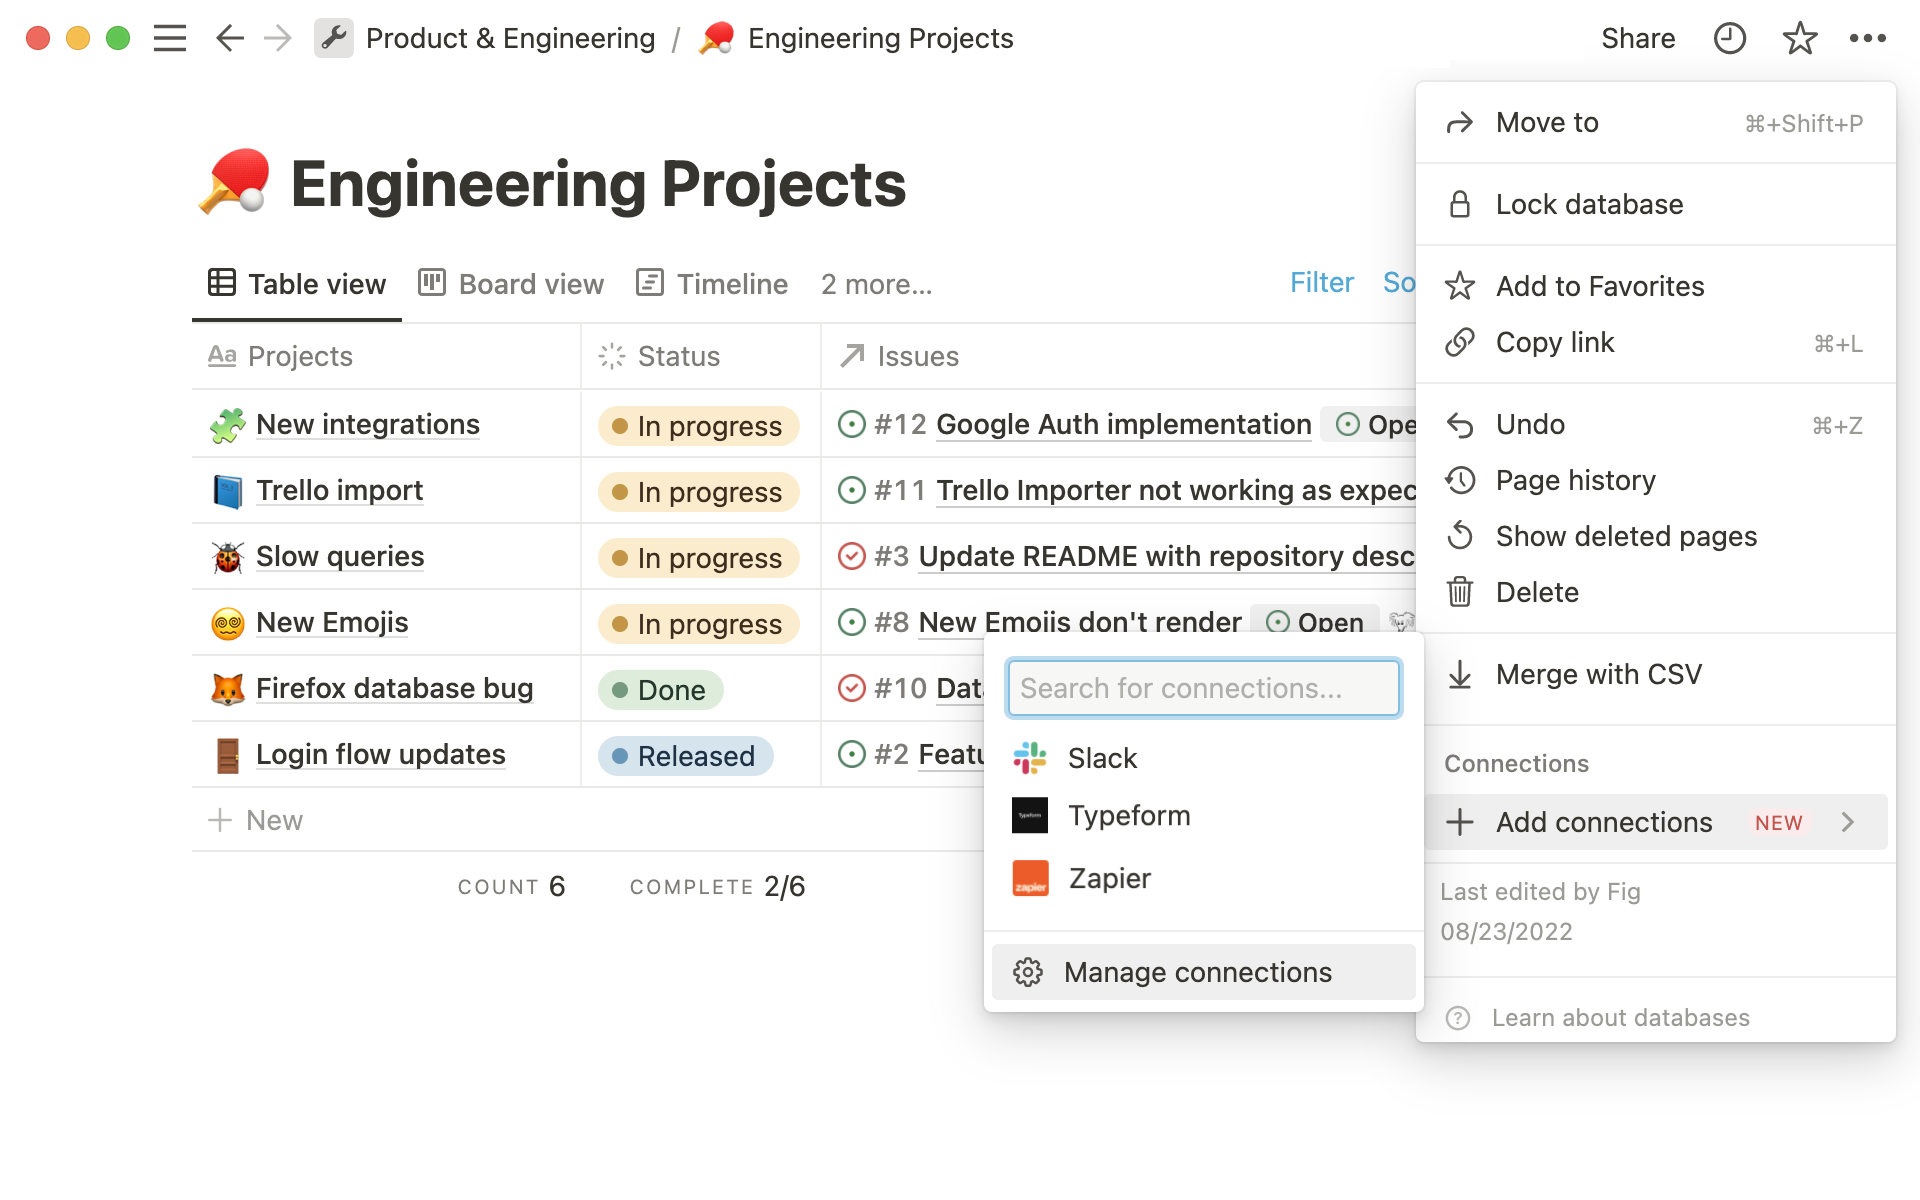Viewport: 1920px width, 1200px height.
Task: Expand the 2 more views dropdown
Action: click(x=876, y=284)
